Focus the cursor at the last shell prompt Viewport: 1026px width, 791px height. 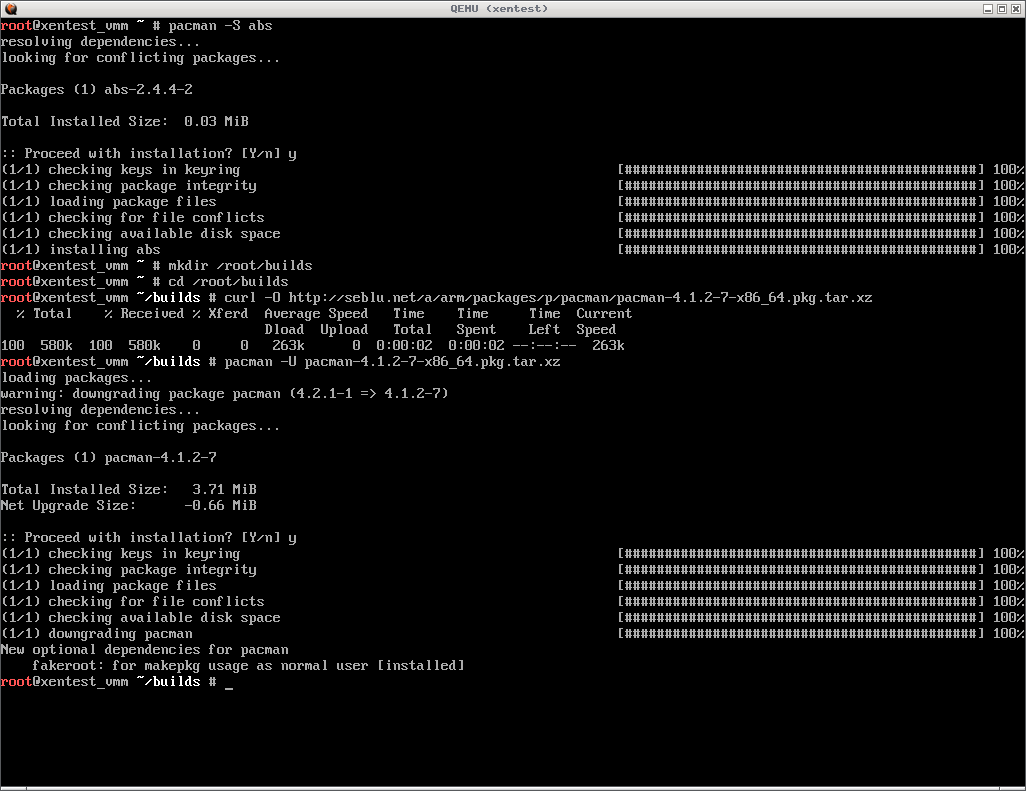(x=229, y=682)
